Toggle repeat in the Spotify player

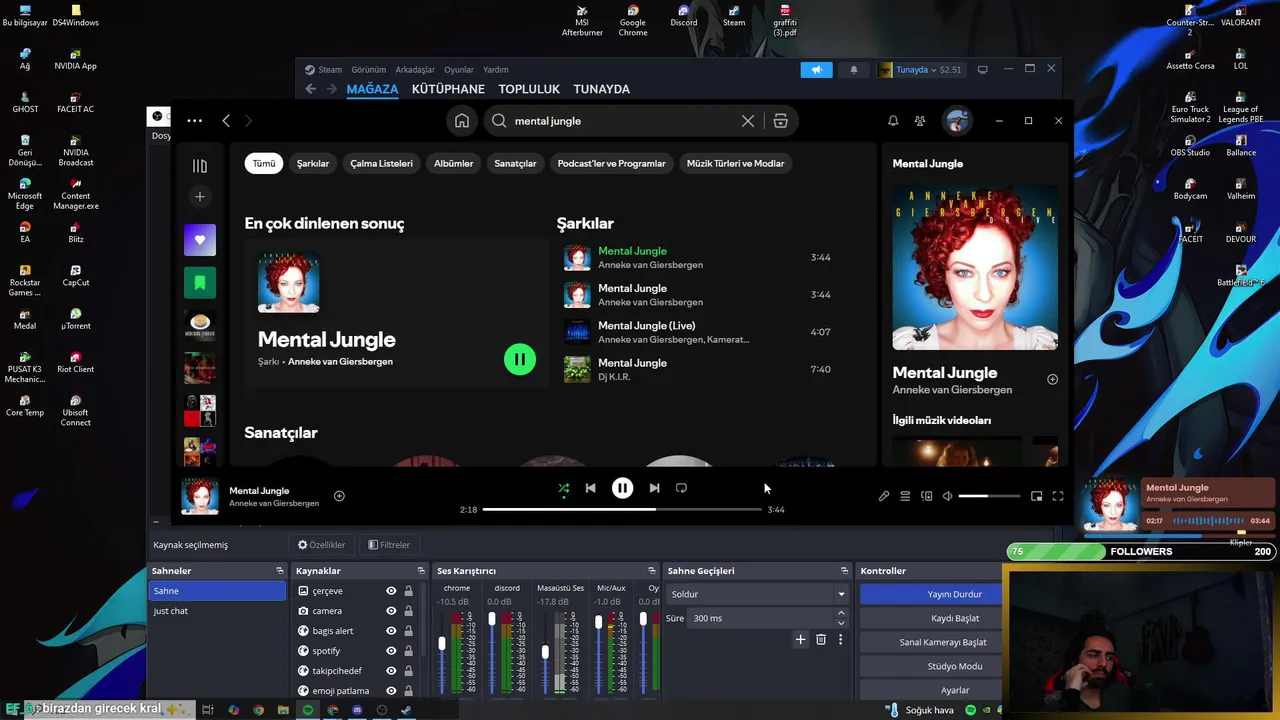pos(681,488)
